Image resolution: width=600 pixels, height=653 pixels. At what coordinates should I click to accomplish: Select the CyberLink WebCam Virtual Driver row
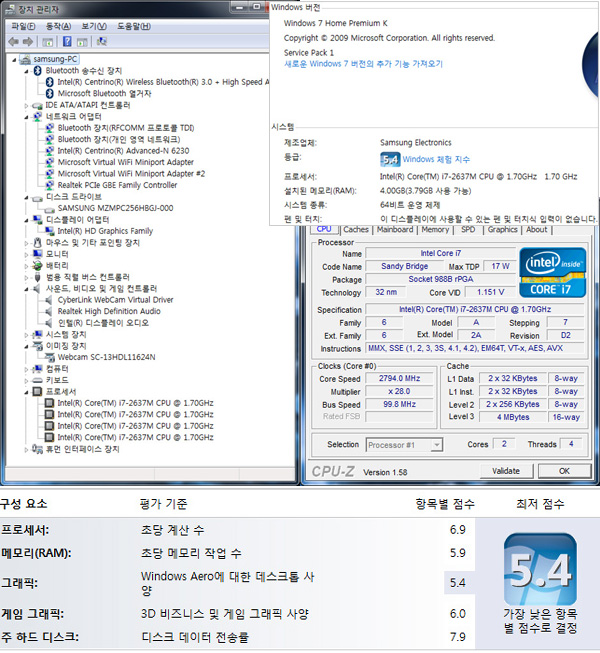(115, 300)
